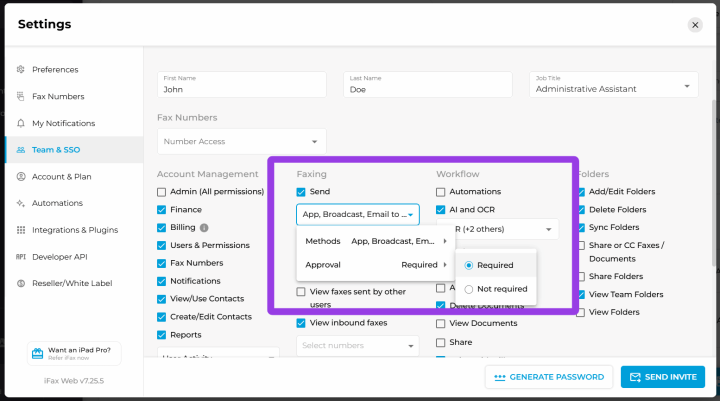
Task: Click the Developer API icon
Action: pyautogui.click(x=21, y=257)
